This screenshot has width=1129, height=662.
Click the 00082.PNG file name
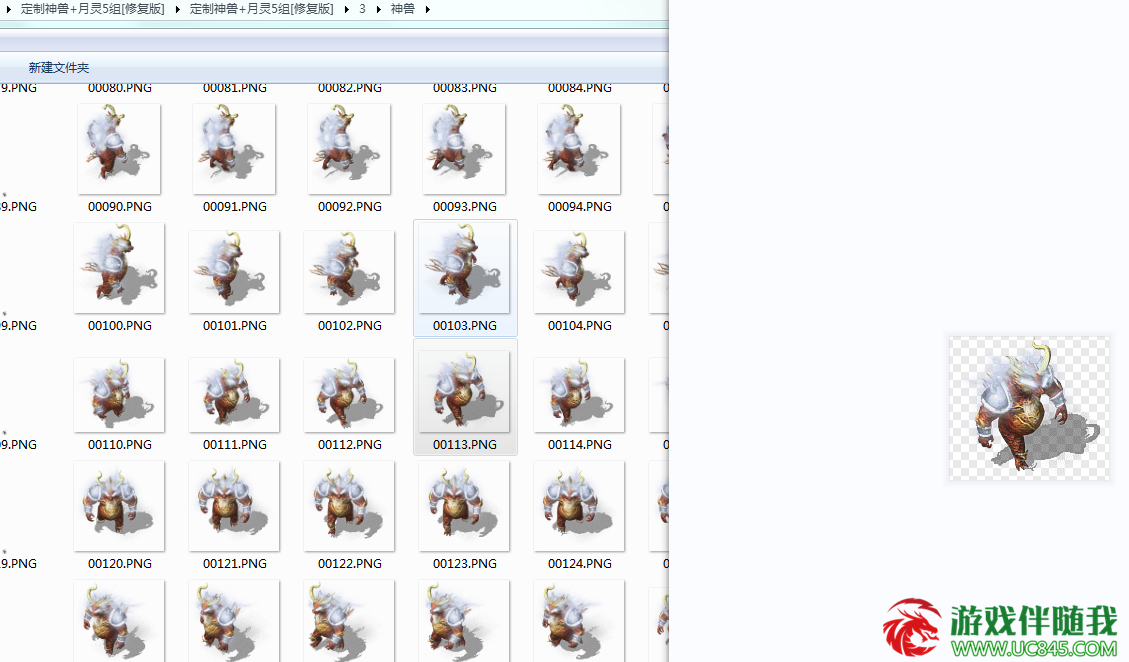350,89
